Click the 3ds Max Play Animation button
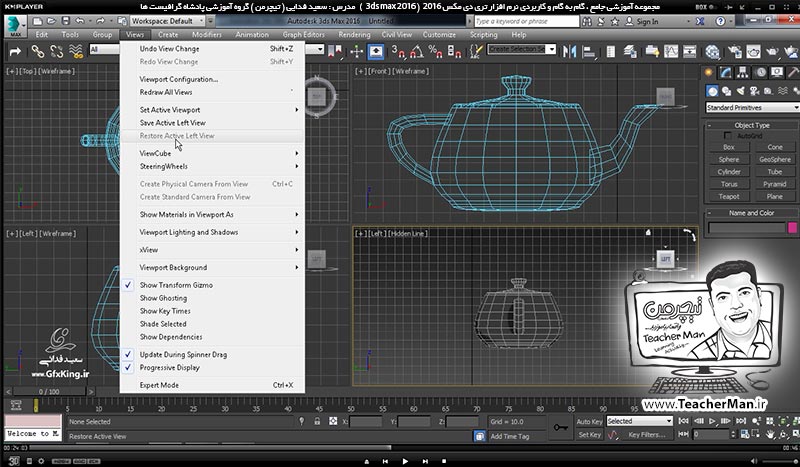Screen dimensions: 800x467 (x=712, y=421)
